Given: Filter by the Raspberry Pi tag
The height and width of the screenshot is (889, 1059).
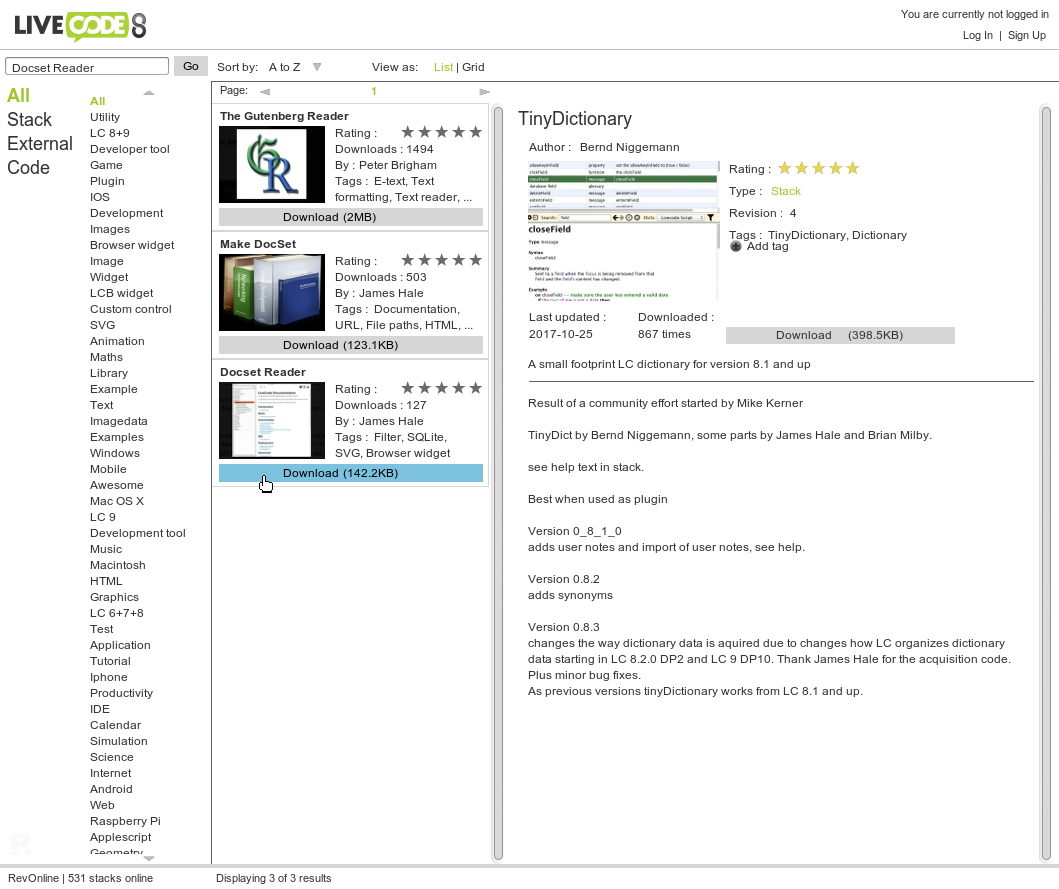Looking at the screenshot, I should (125, 821).
